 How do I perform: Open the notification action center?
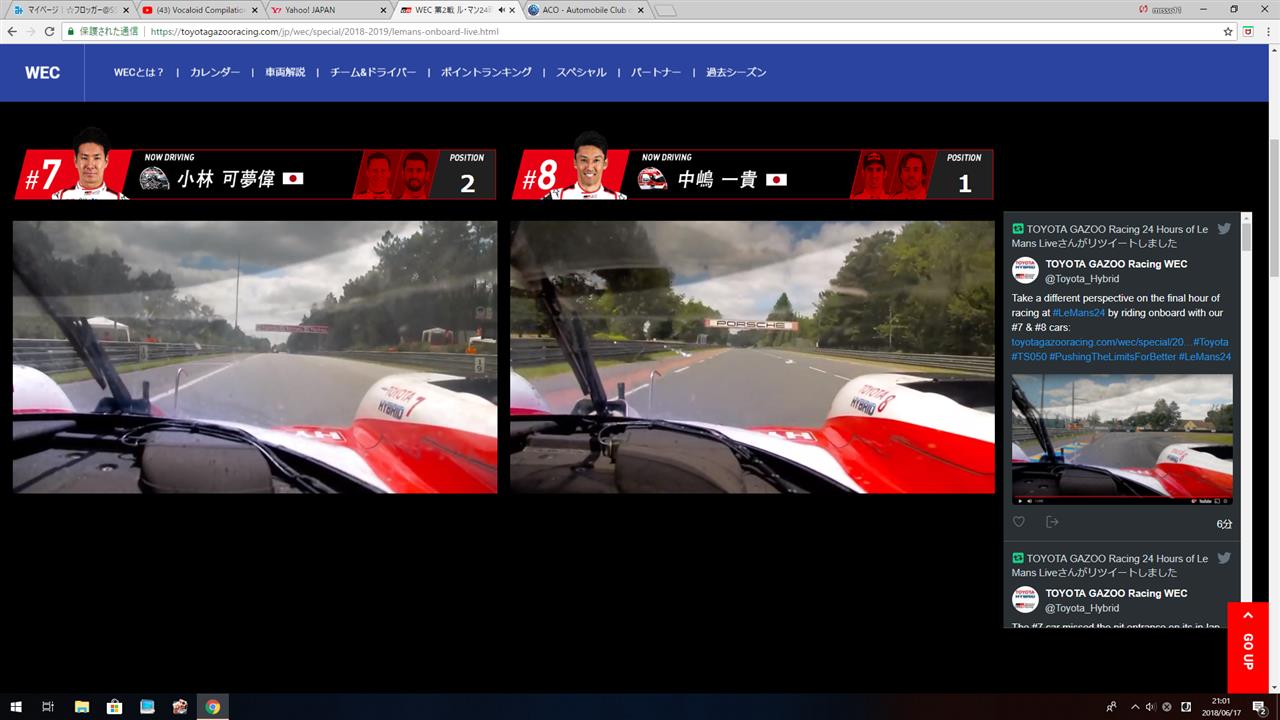tap(1260, 707)
